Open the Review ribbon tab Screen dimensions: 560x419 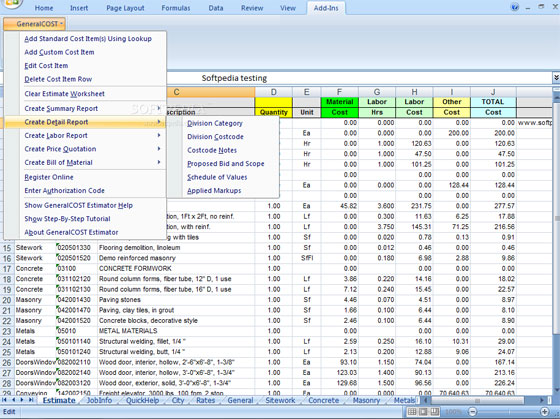click(x=252, y=8)
